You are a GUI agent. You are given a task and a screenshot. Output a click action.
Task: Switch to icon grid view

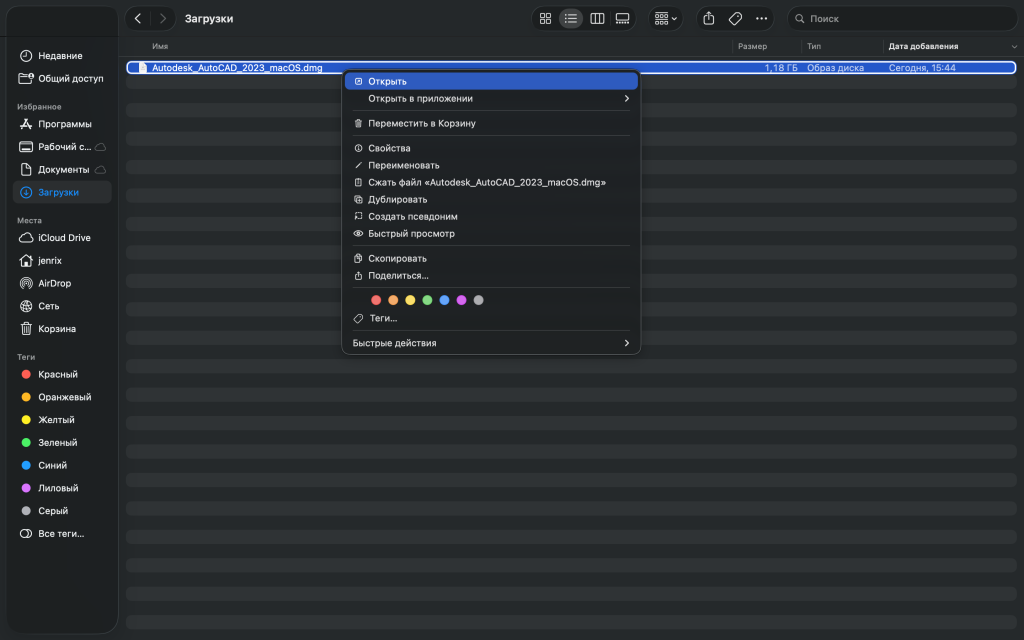pos(545,18)
